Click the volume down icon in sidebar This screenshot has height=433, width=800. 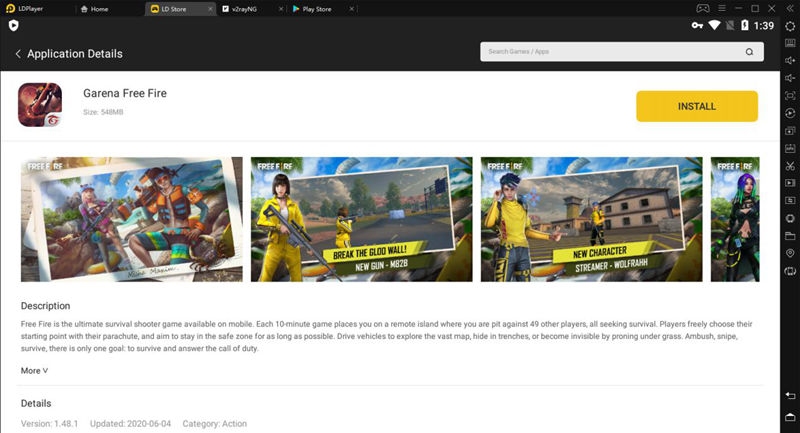790,78
